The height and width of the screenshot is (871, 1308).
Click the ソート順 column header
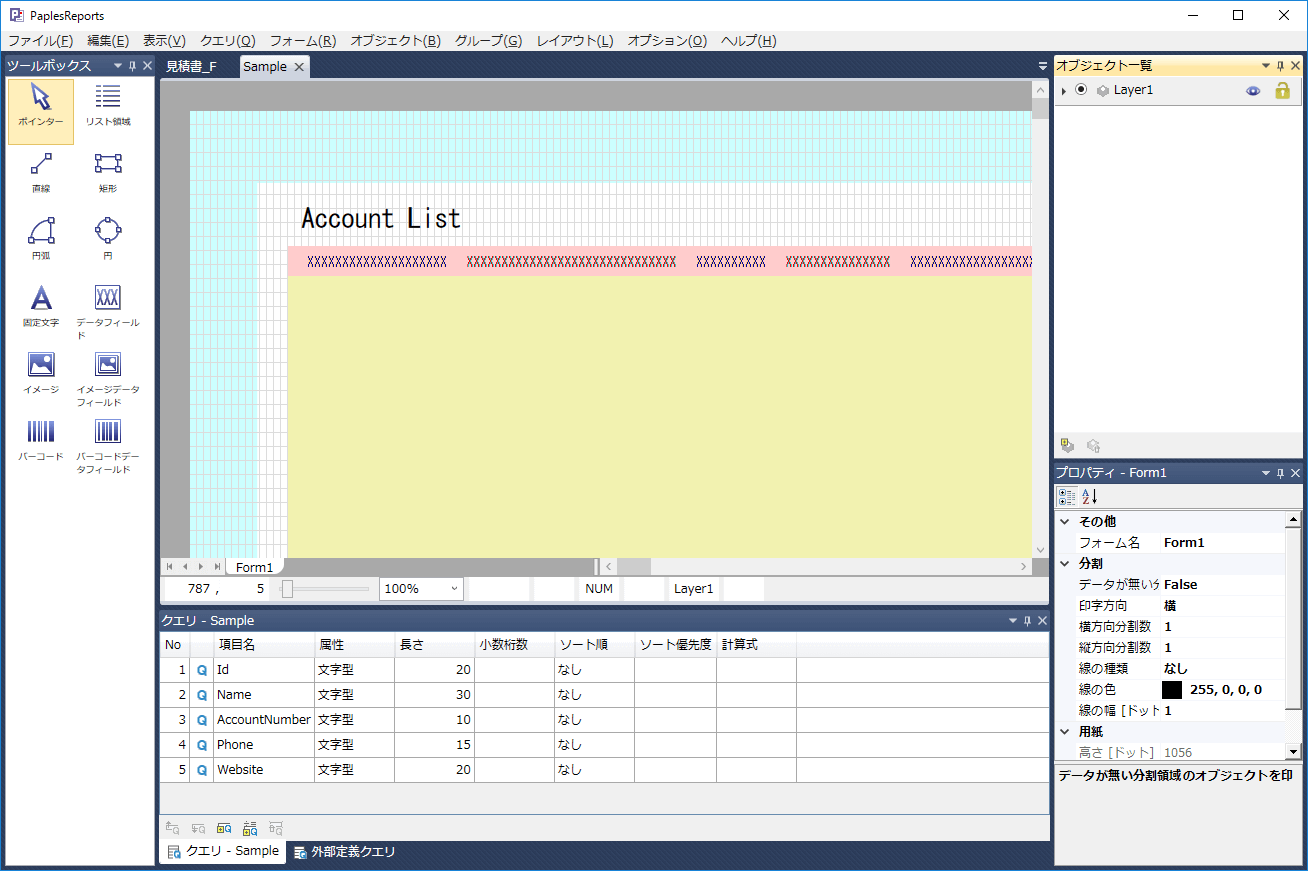click(x=594, y=645)
